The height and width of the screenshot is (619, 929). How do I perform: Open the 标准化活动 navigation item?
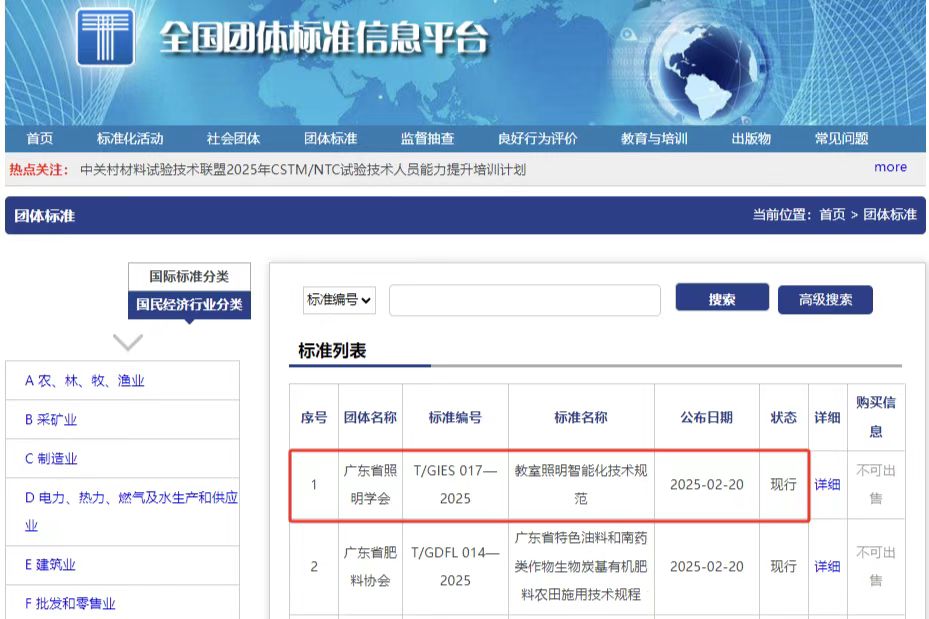pos(130,139)
